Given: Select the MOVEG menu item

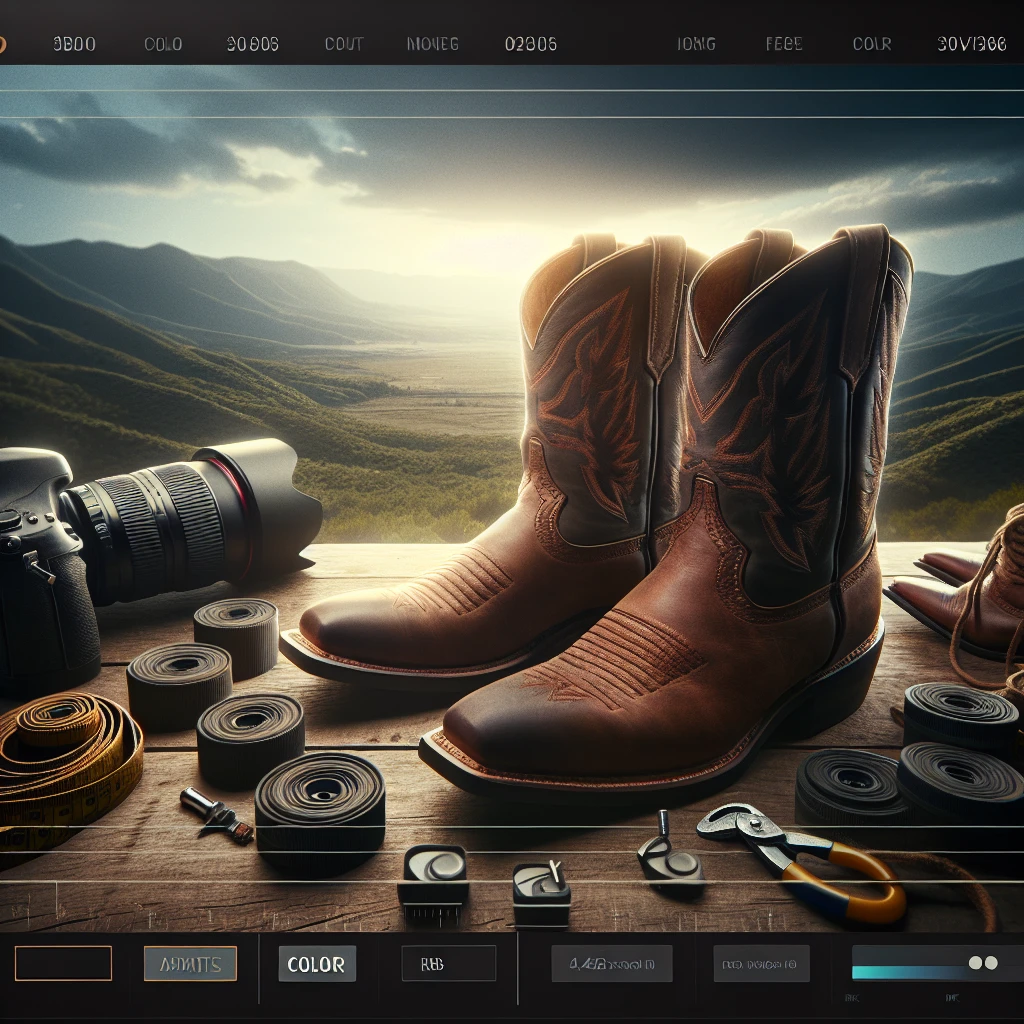Looking at the screenshot, I should (x=432, y=44).
